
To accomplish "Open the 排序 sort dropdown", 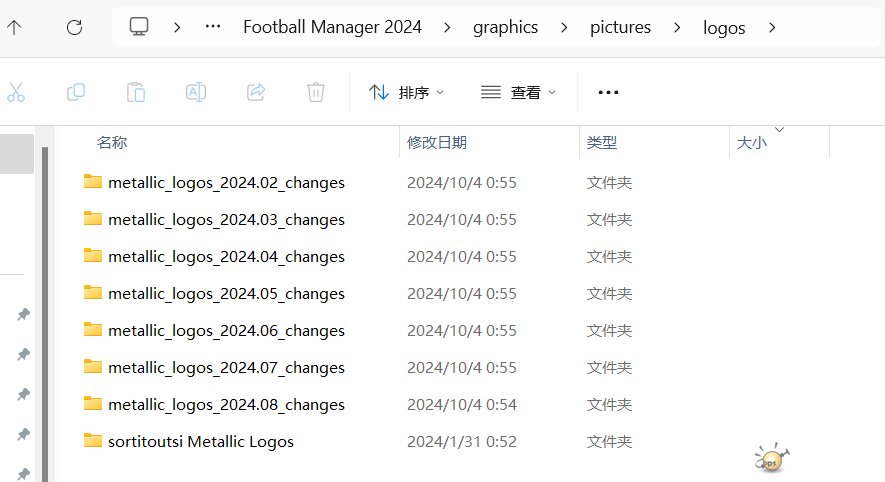I will (406, 92).
